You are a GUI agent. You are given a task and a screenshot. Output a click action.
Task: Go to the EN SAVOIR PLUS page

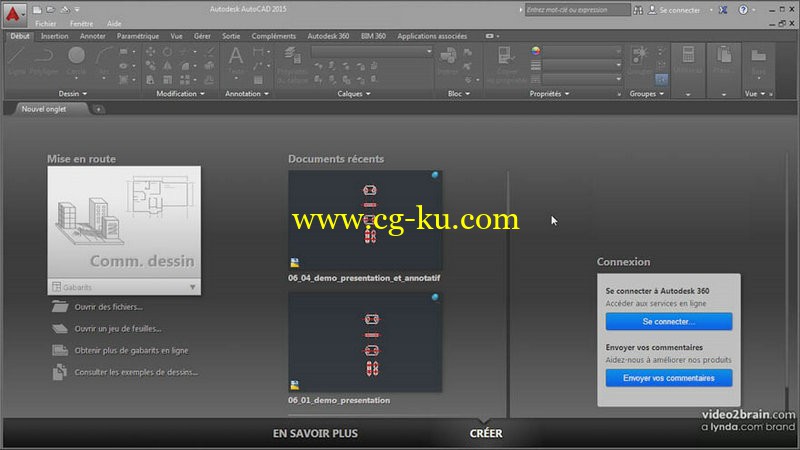click(x=315, y=433)
